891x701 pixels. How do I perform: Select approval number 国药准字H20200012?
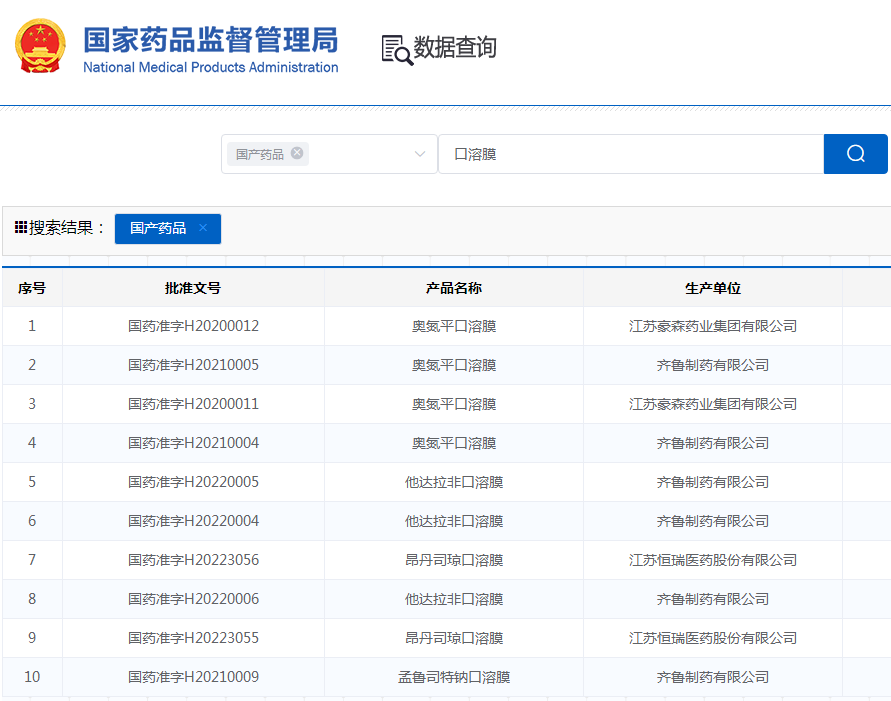tap(193, 326)
